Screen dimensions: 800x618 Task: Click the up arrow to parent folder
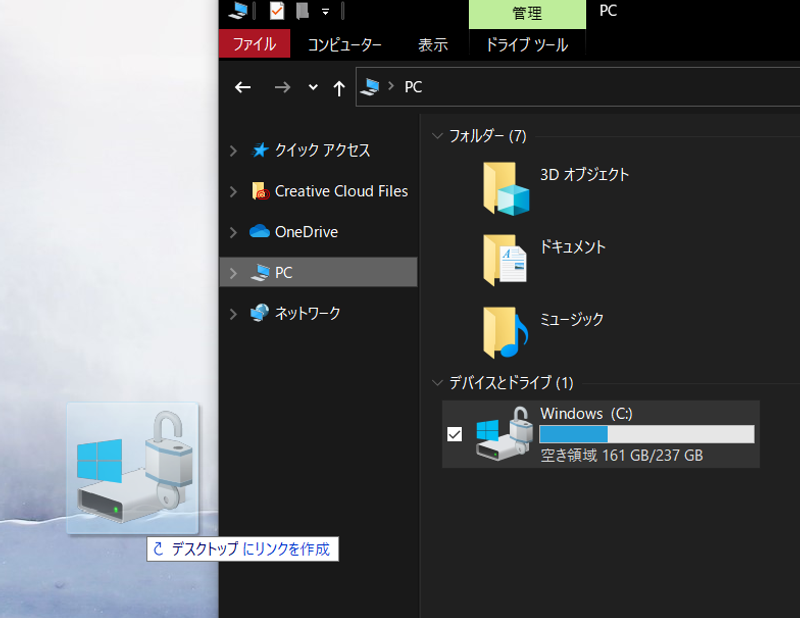(339, 88)
